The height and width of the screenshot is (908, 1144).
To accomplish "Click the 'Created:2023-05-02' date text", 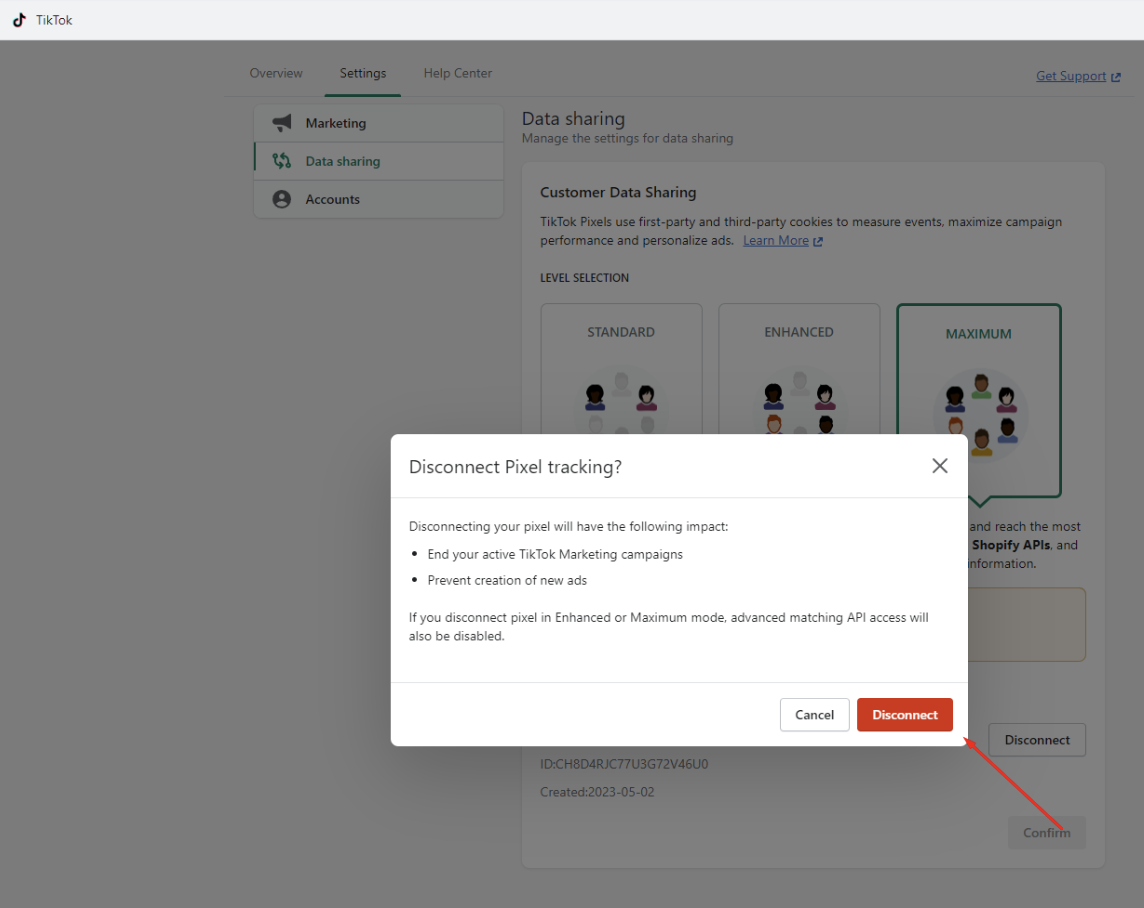I will click(x=597, y=792).
